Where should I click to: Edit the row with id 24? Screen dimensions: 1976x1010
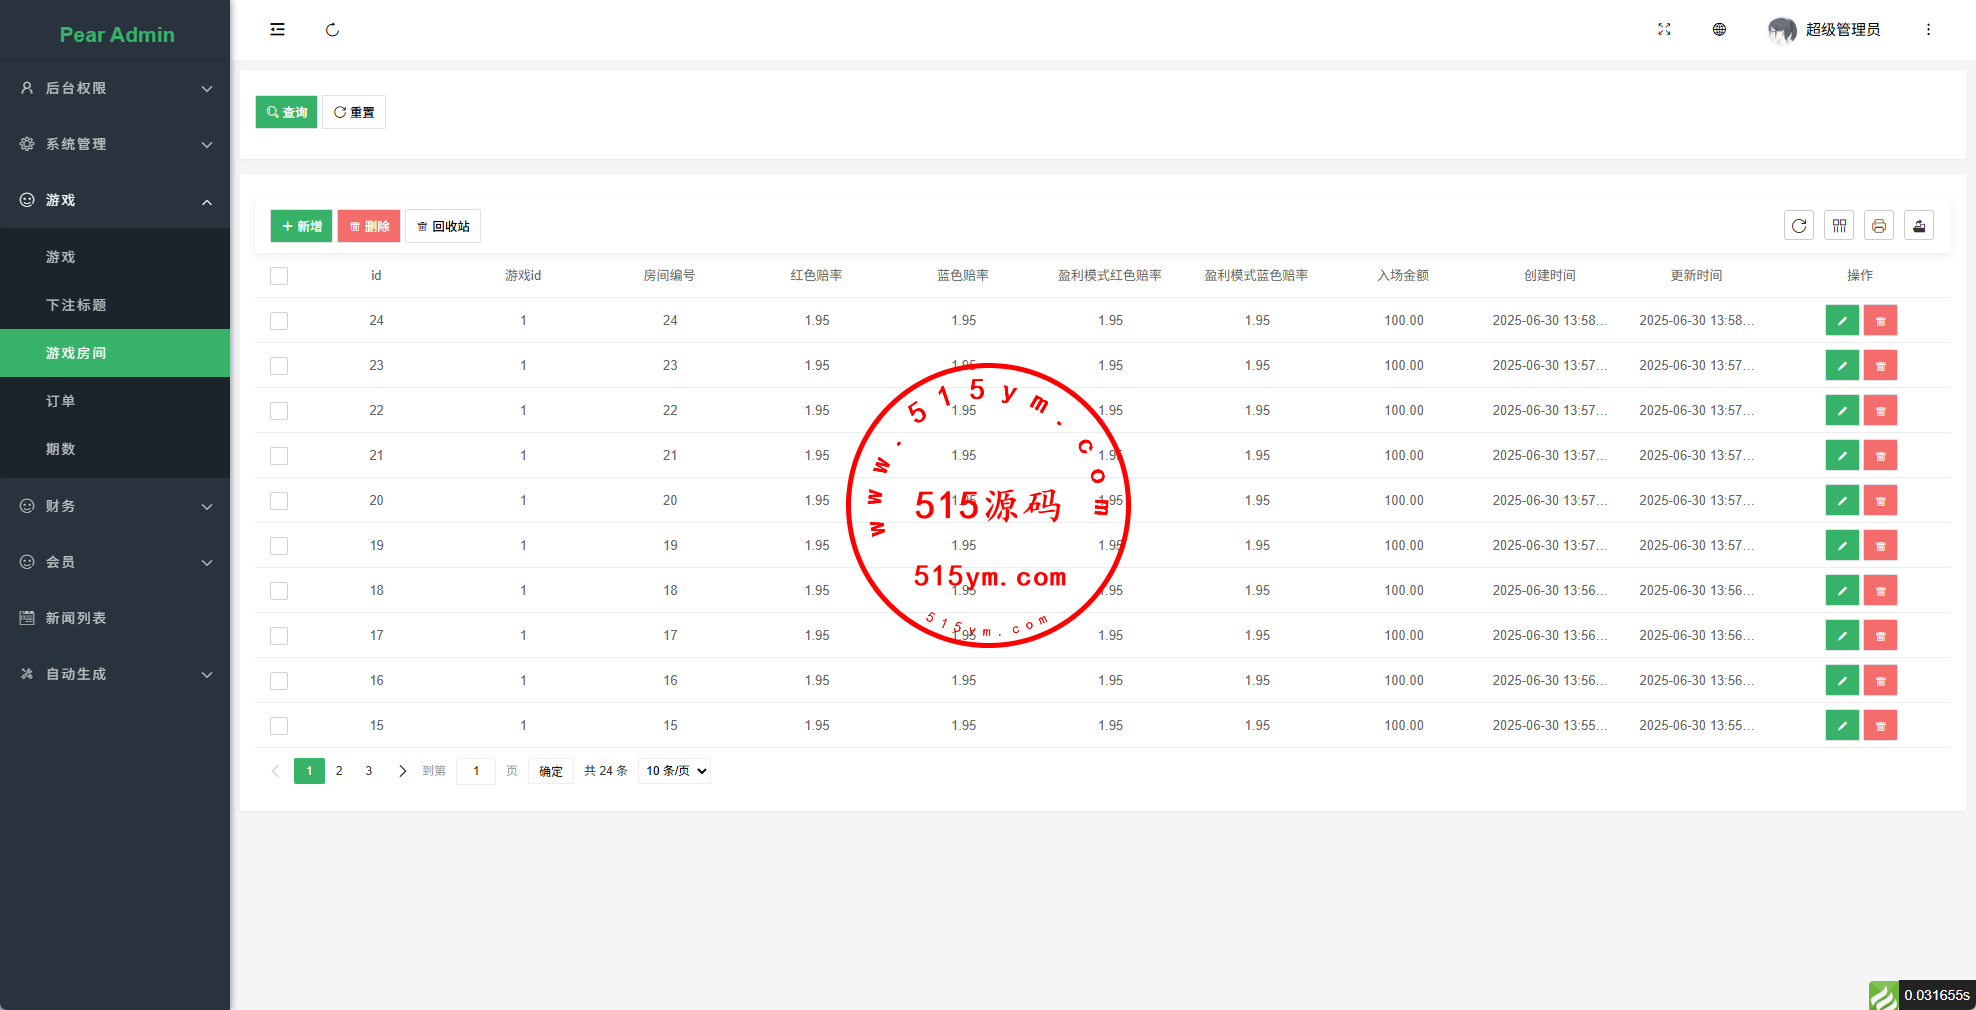1841,321
